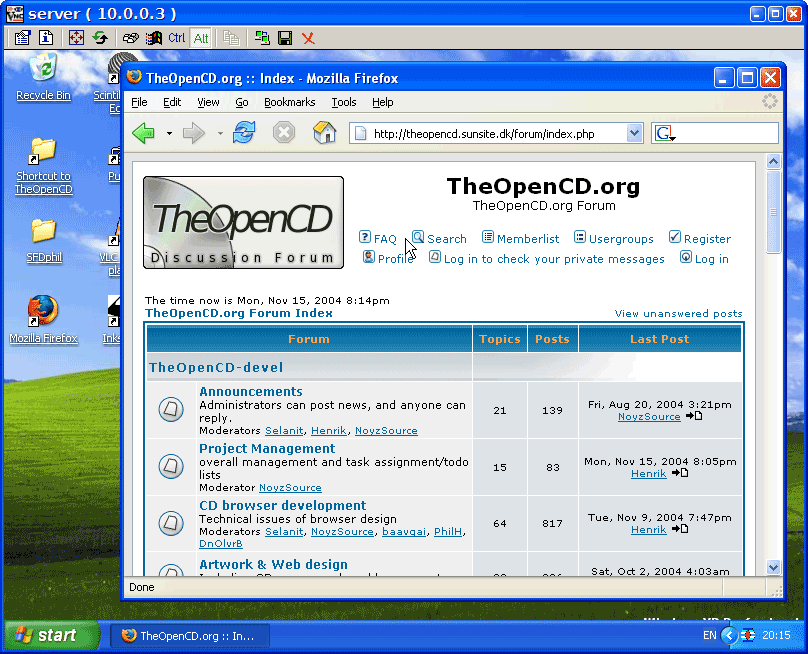Open the Go menu
Image resolution: width=808 pixels, height=654 pixels.
click(x=242, y=102)
